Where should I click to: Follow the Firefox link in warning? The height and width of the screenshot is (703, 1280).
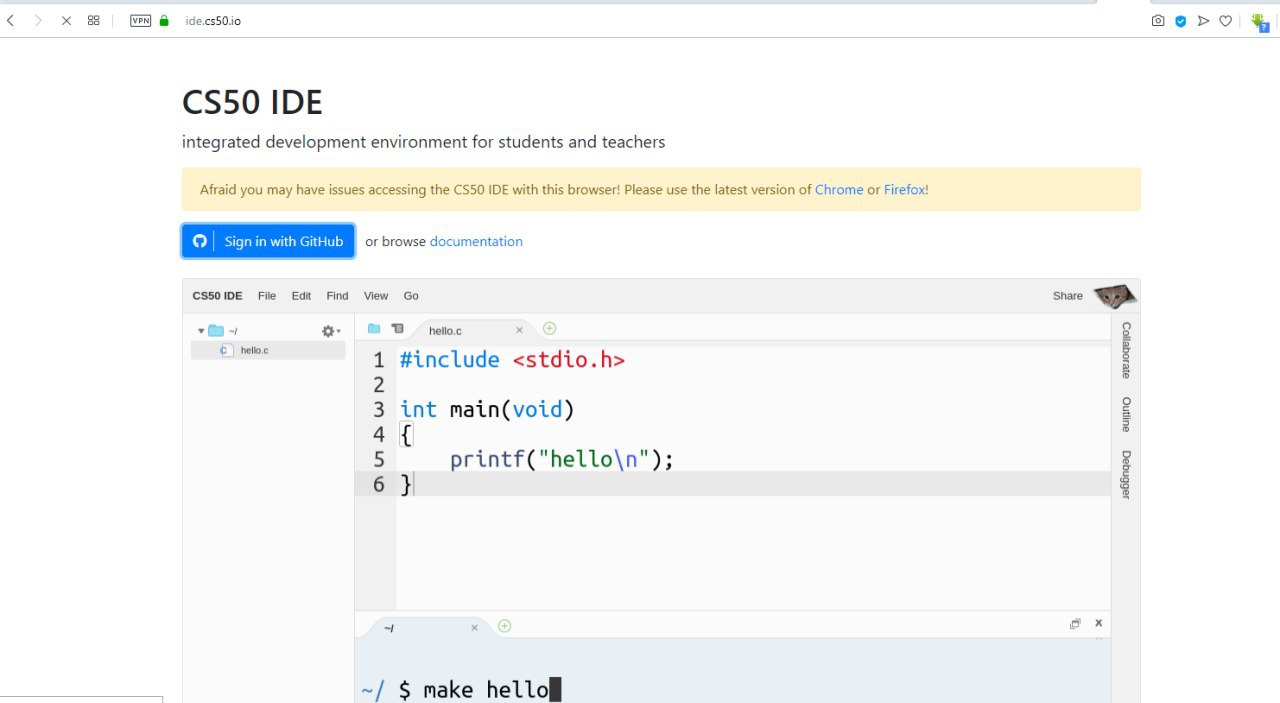point(905,189)
